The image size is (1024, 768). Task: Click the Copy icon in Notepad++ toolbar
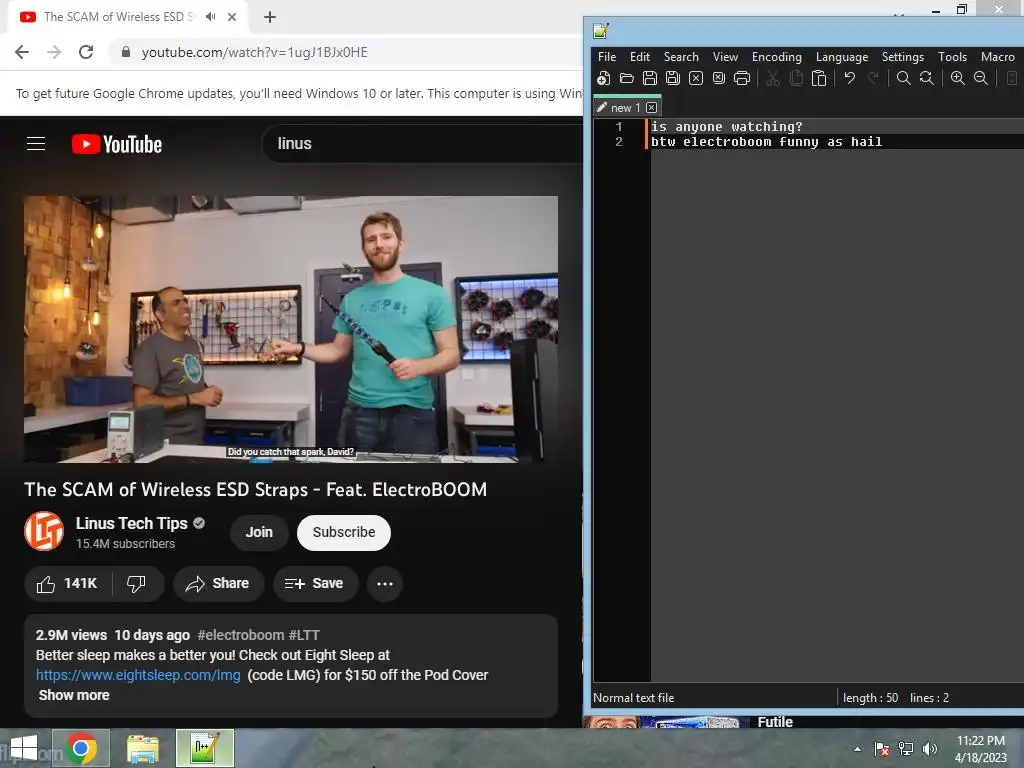pos(796,78)
